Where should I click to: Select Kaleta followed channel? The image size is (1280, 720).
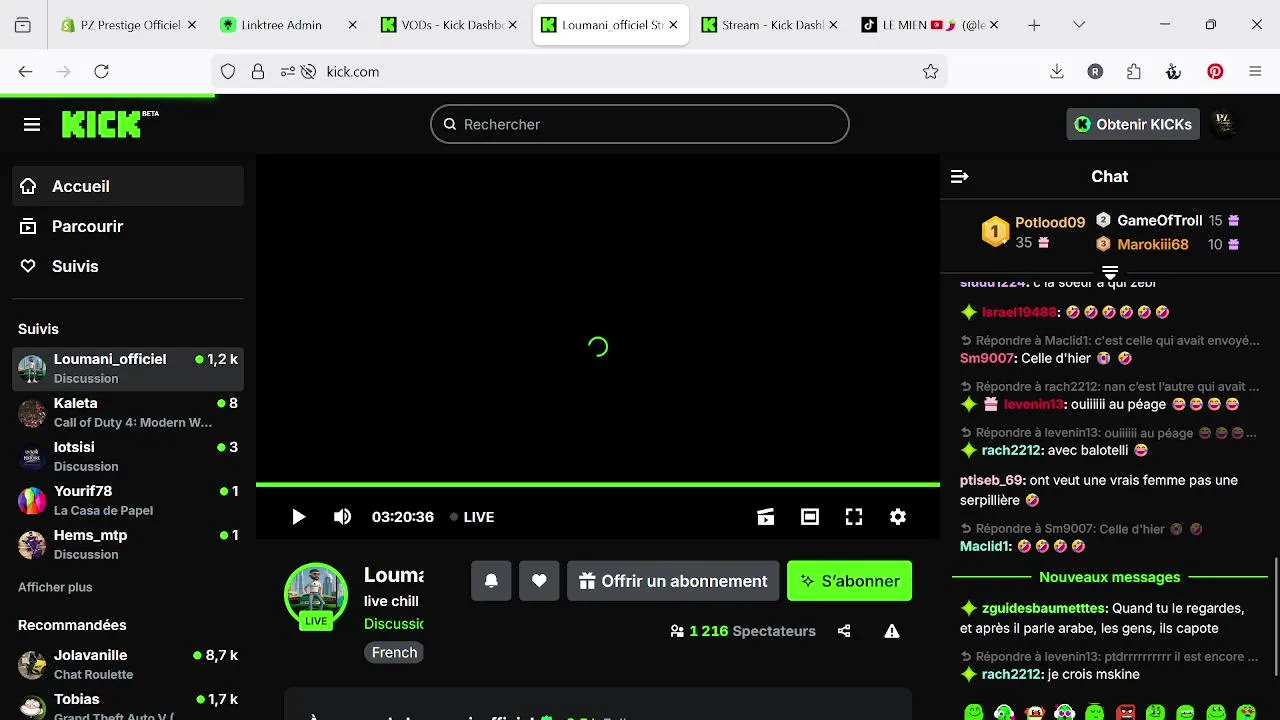128,412
